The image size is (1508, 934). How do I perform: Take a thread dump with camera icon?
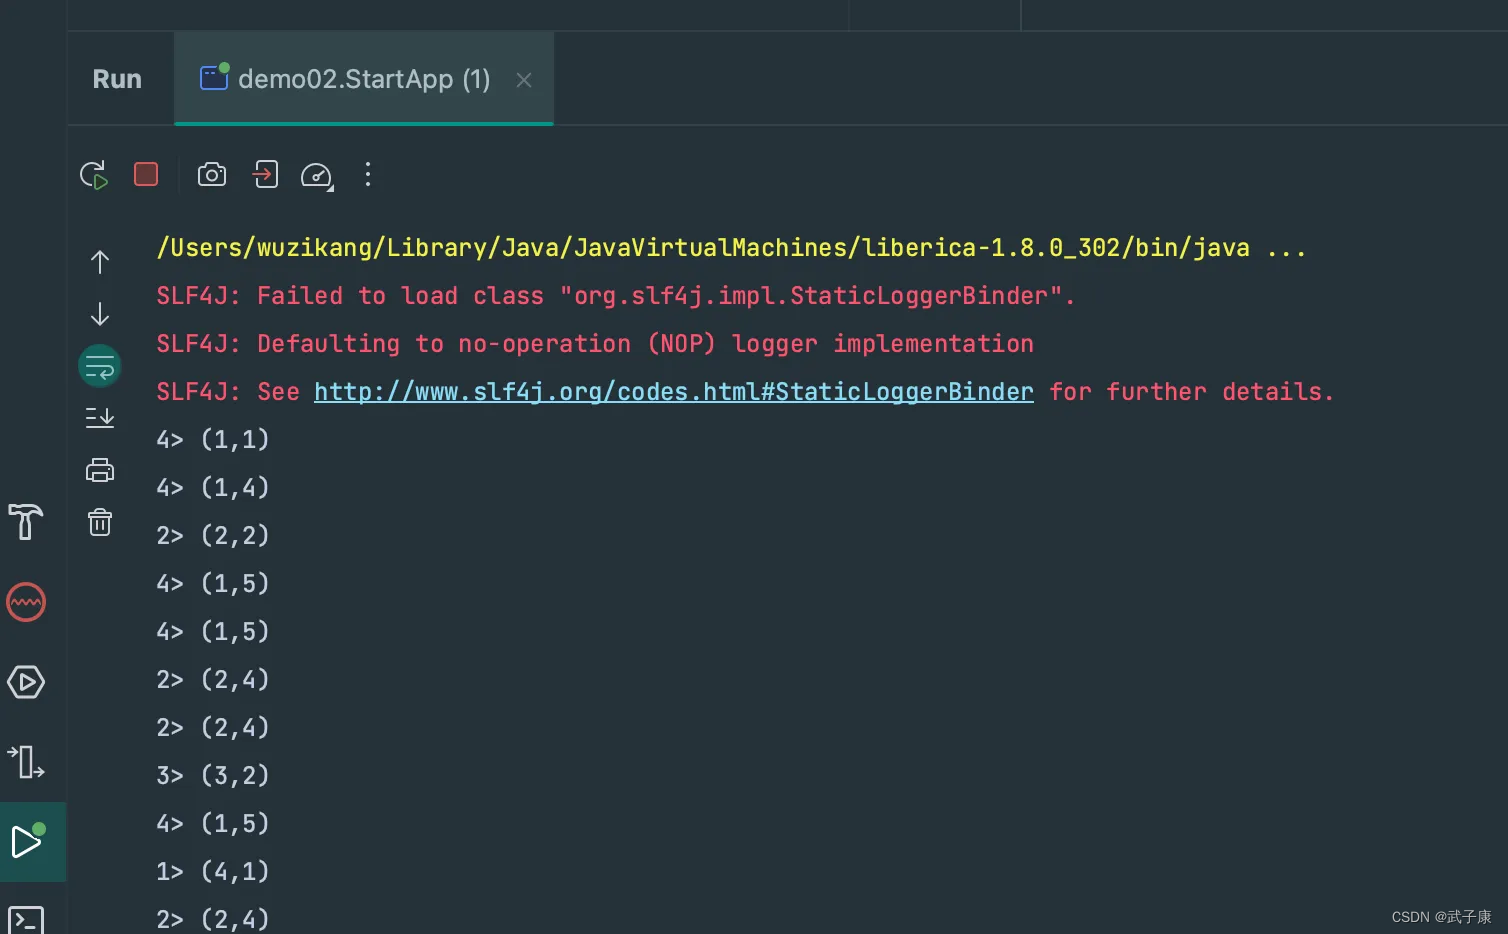point(212,175)
